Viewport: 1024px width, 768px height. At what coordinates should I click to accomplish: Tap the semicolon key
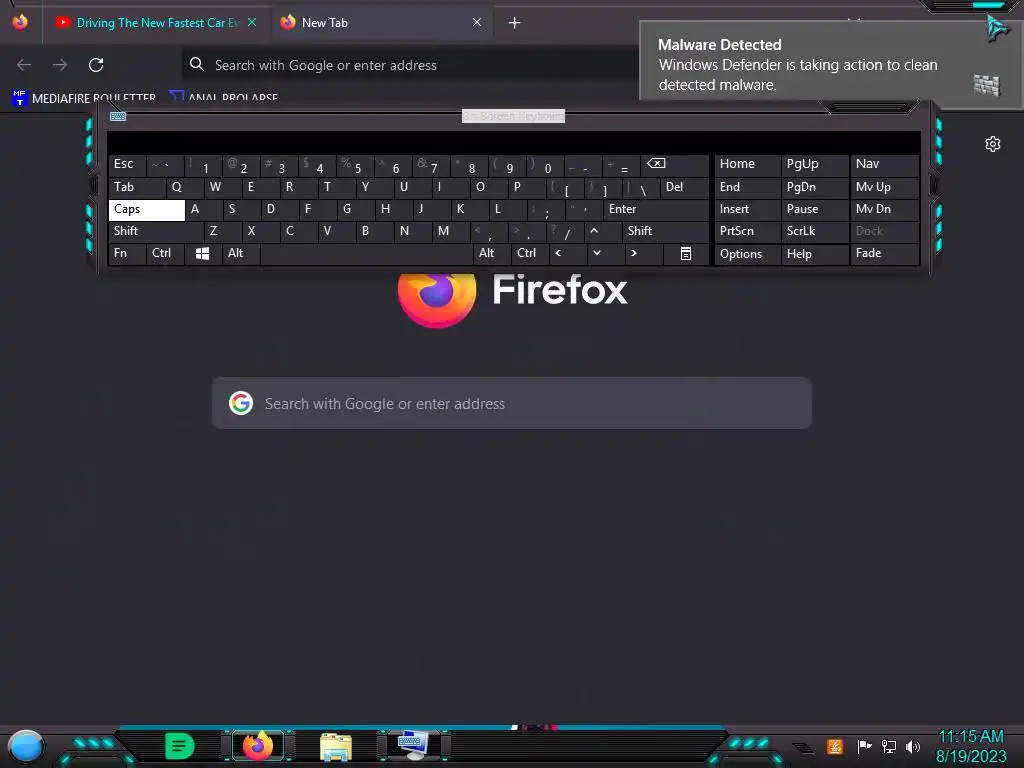click(x=546, y=210)
